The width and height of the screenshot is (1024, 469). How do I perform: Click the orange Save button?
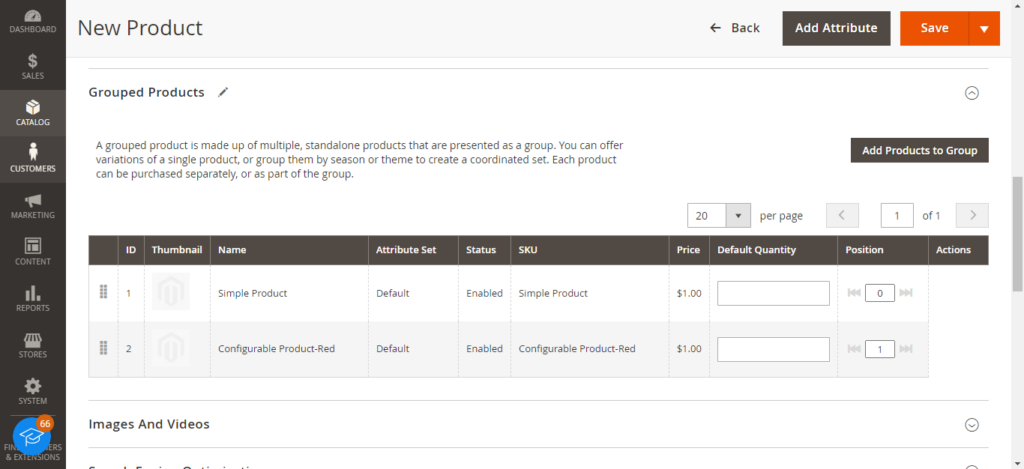pos(935,28)
